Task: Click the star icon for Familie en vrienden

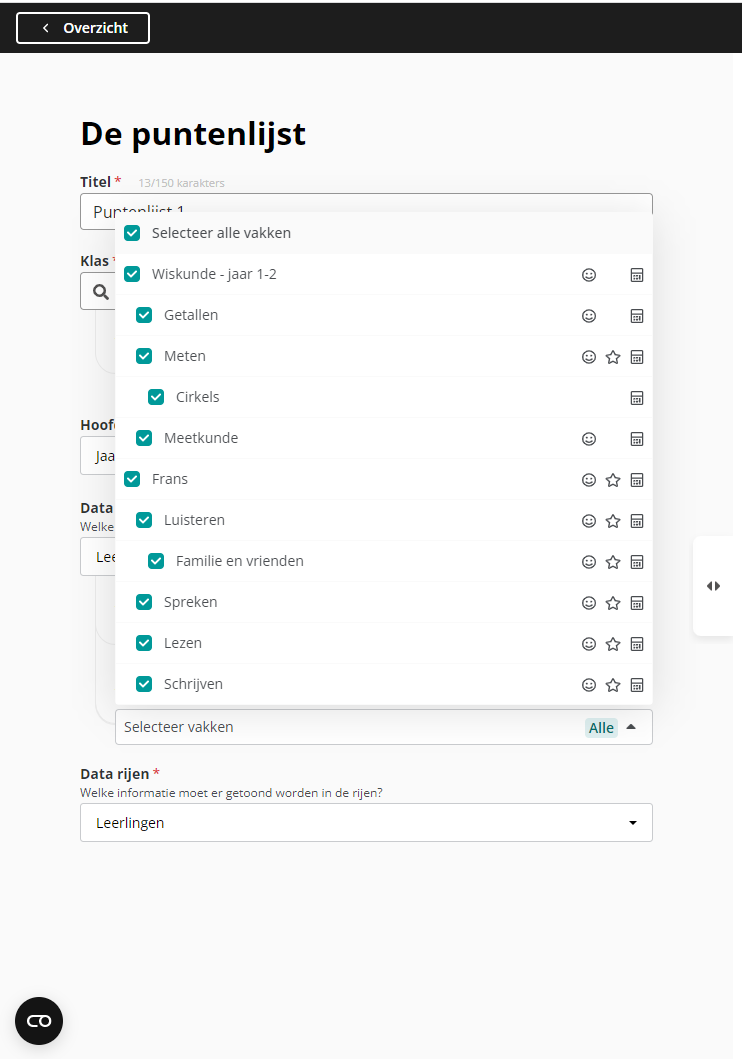Action: tap(613, 562)
